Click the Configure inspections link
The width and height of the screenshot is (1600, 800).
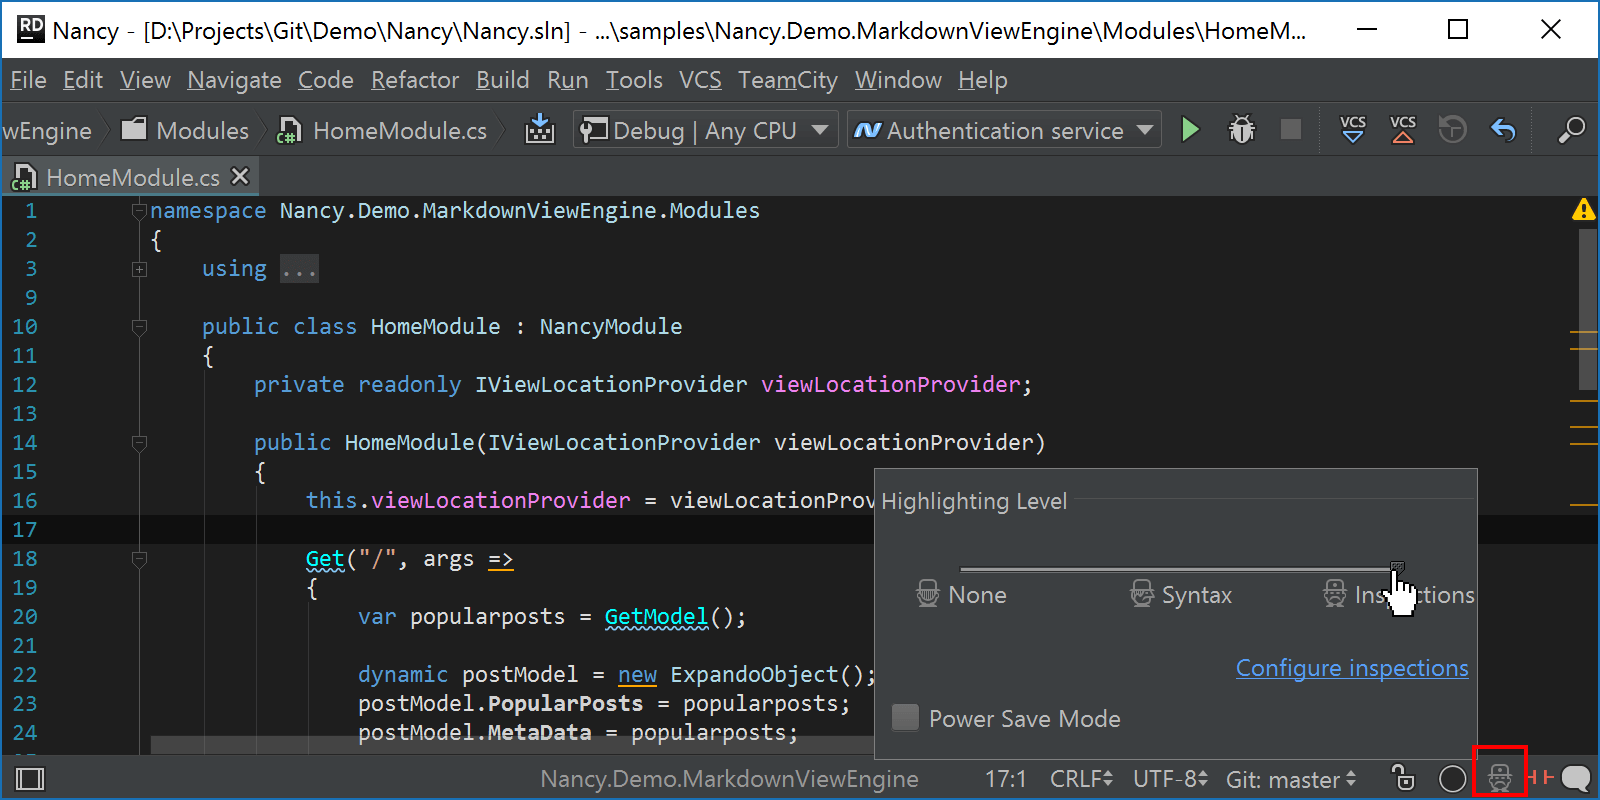[1352, 668]
